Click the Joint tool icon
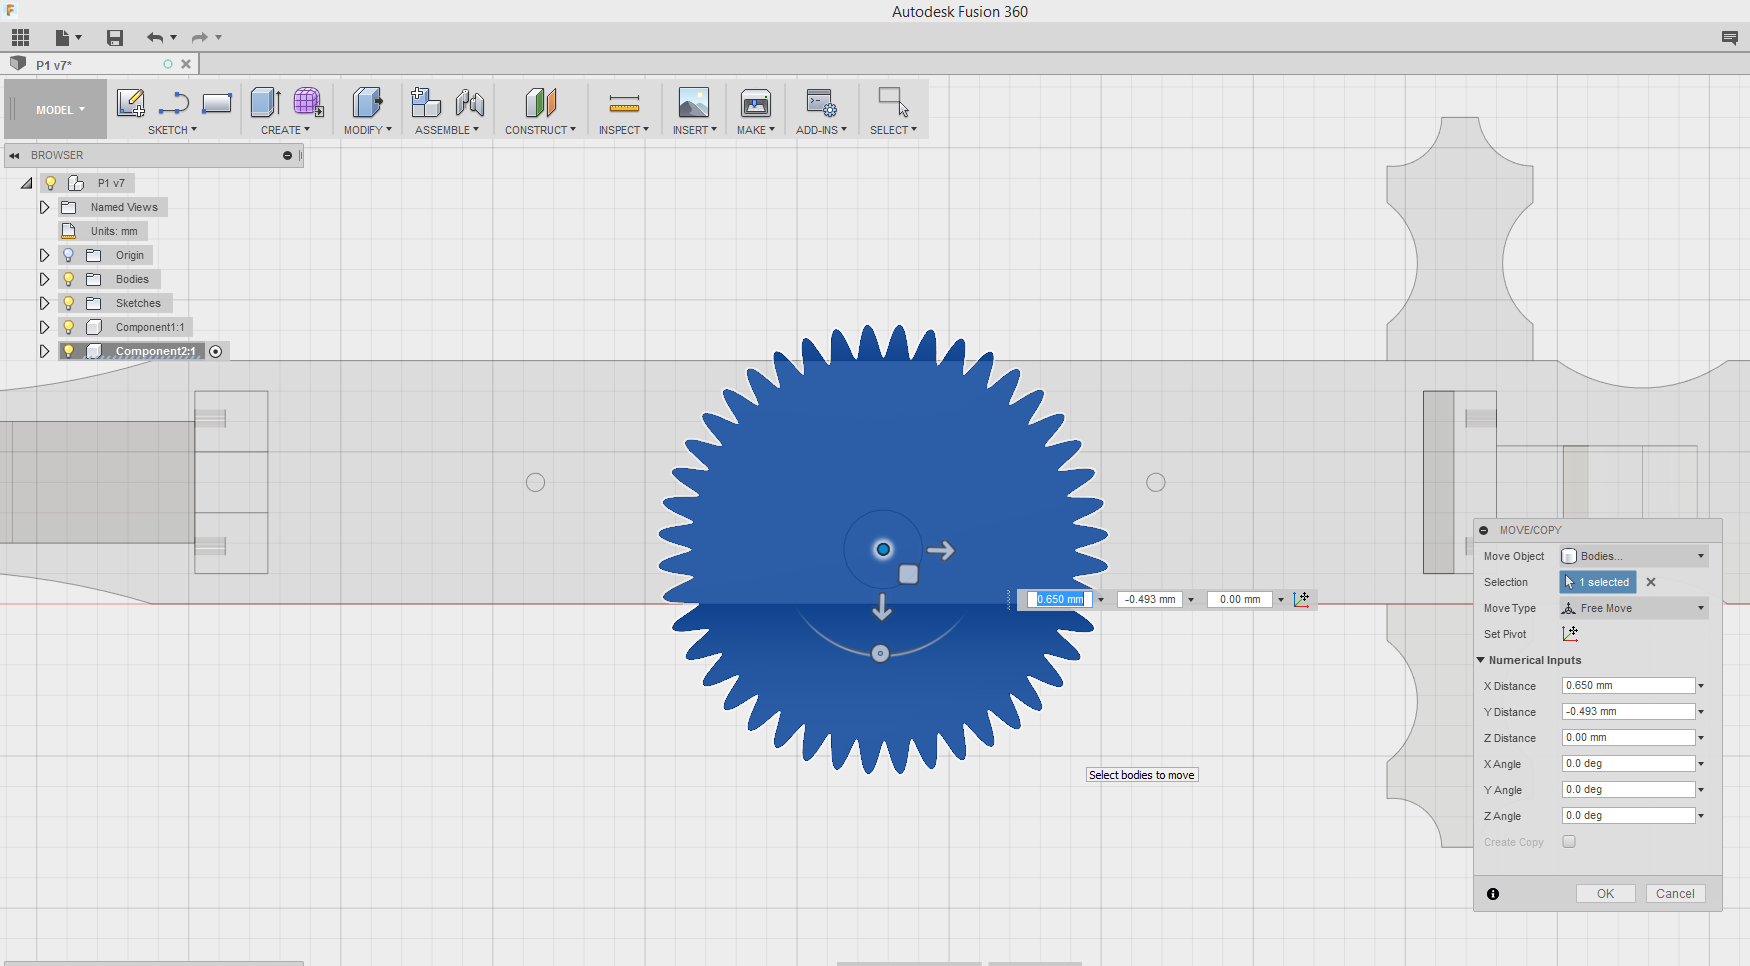The width and height of the screenshot is (1750, 966). (469, 102)
